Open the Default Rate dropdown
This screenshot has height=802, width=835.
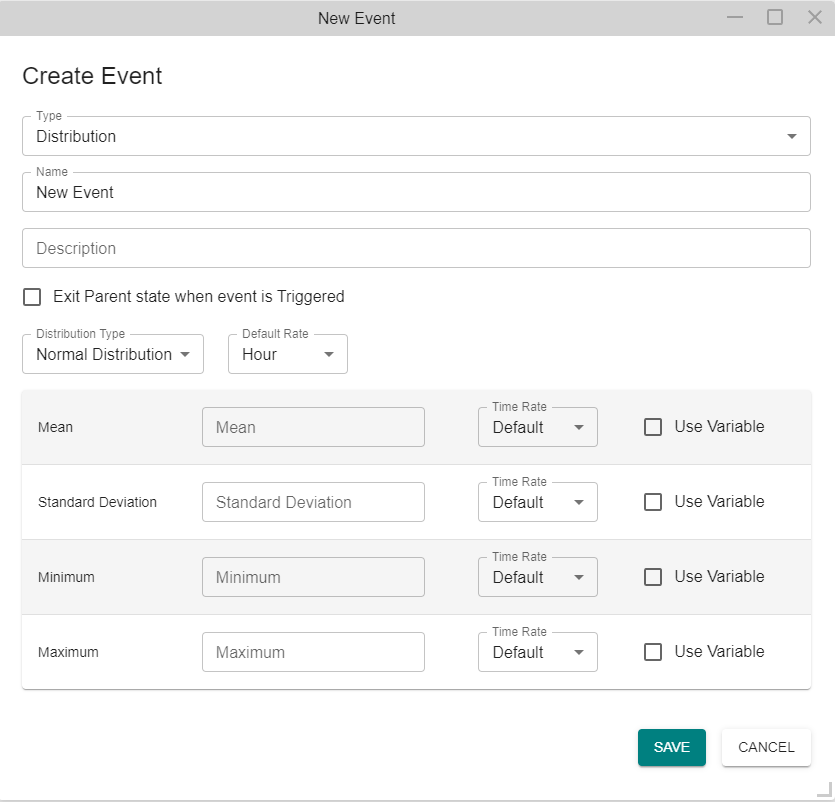(287, 354)
